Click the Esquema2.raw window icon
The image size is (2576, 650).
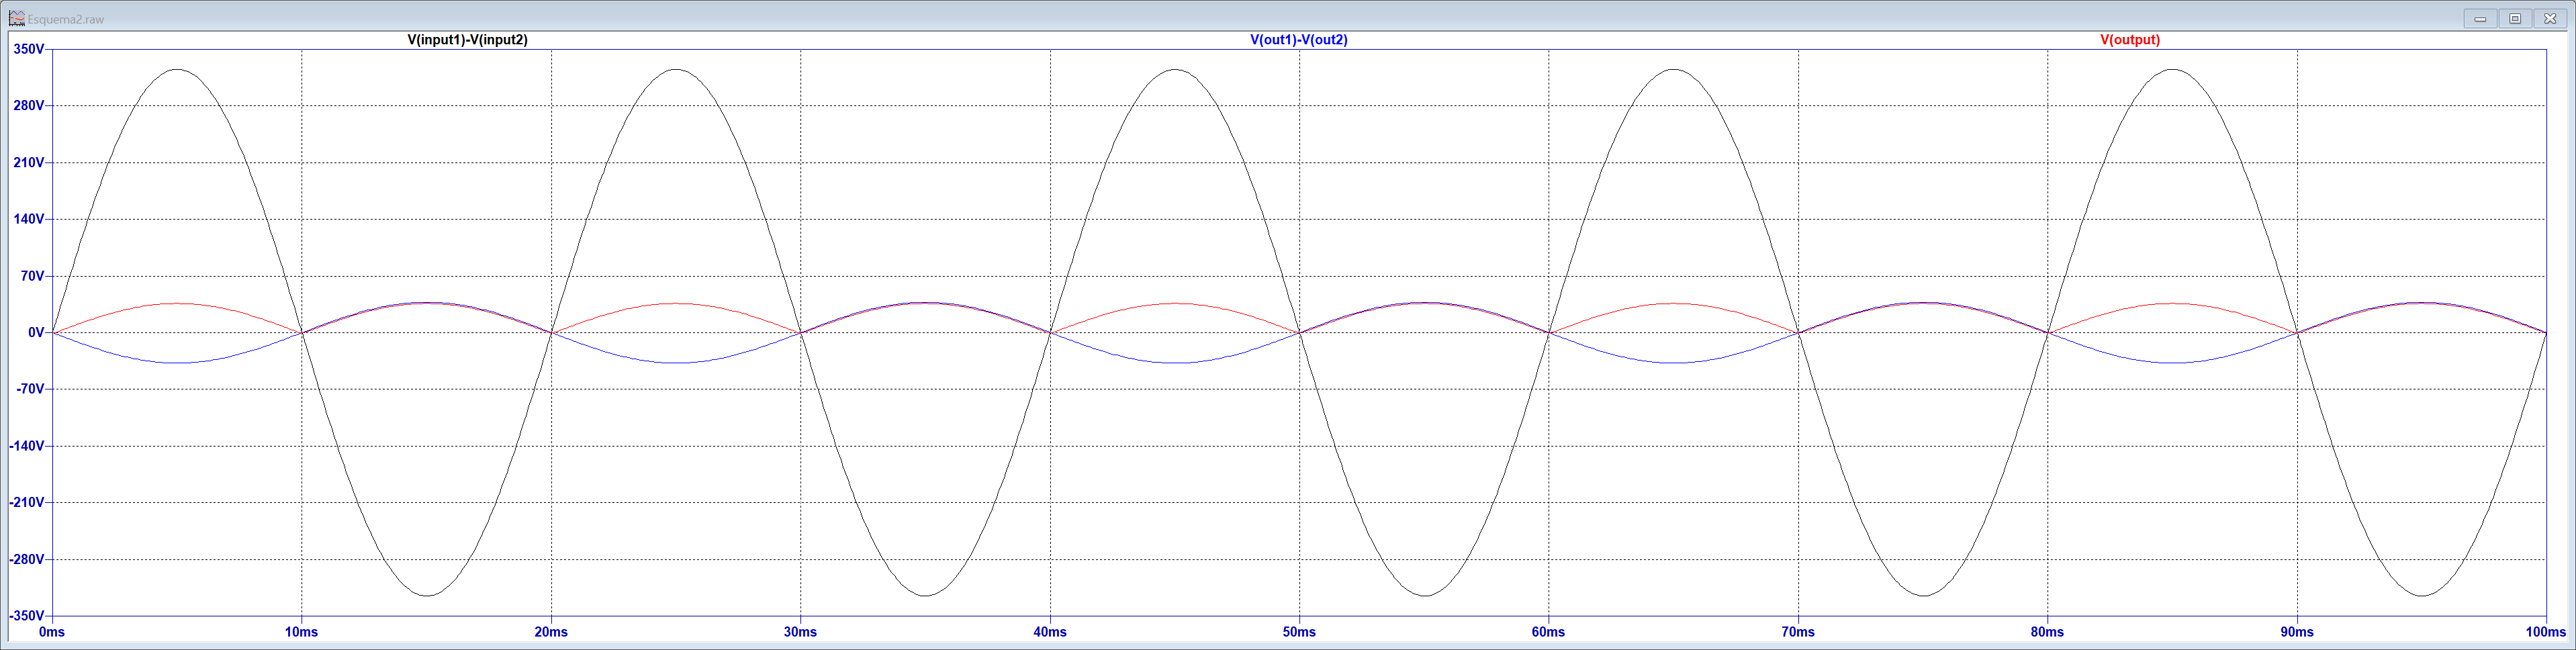16,18
